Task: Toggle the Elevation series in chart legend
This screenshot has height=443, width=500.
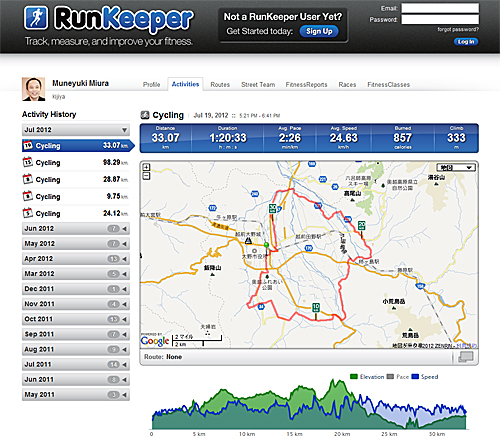Action: tap(367, 377)
